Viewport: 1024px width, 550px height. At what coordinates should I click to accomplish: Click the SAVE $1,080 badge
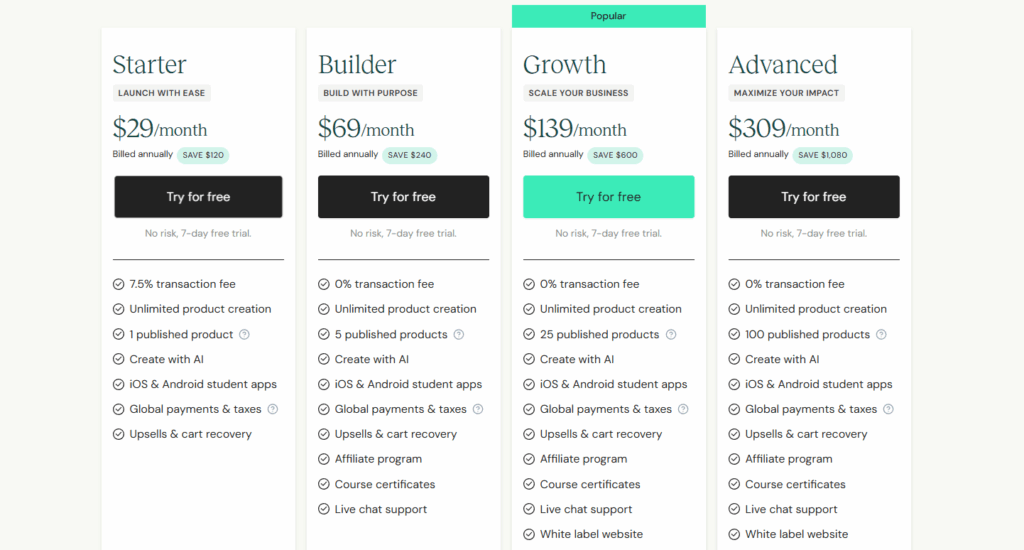pyautogui.click(x=824, y=155)
